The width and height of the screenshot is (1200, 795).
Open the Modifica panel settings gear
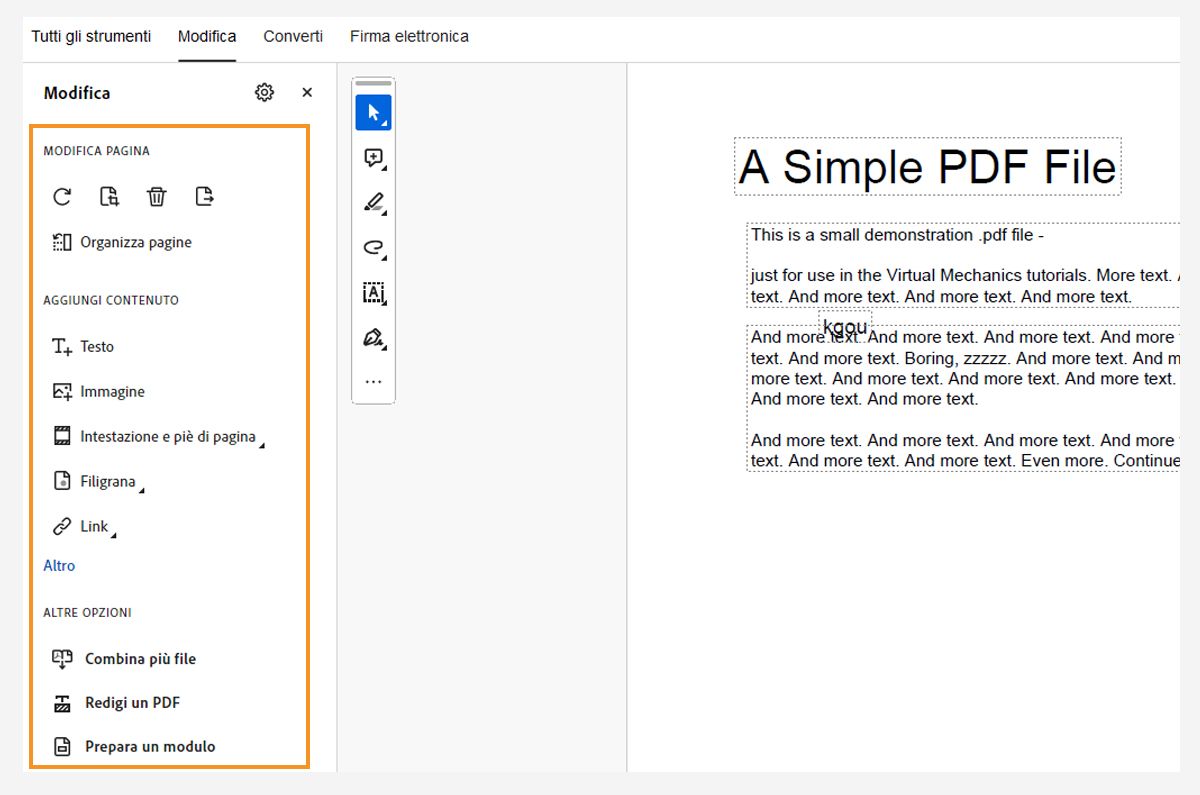(264, 92)
